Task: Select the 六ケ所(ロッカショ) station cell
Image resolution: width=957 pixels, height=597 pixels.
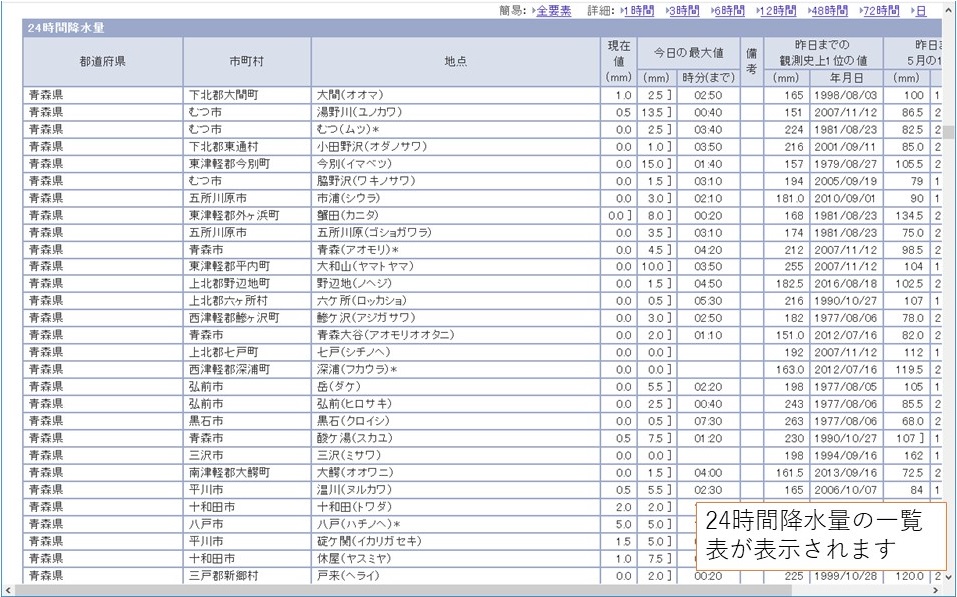Action: point(455,300)
